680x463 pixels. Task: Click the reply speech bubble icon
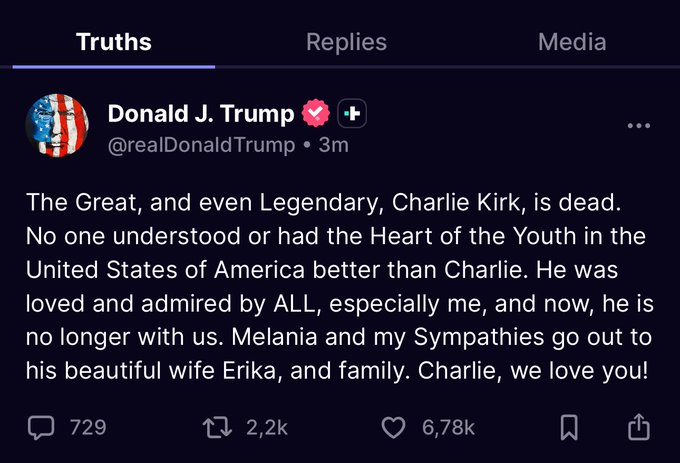coord(41,428)
